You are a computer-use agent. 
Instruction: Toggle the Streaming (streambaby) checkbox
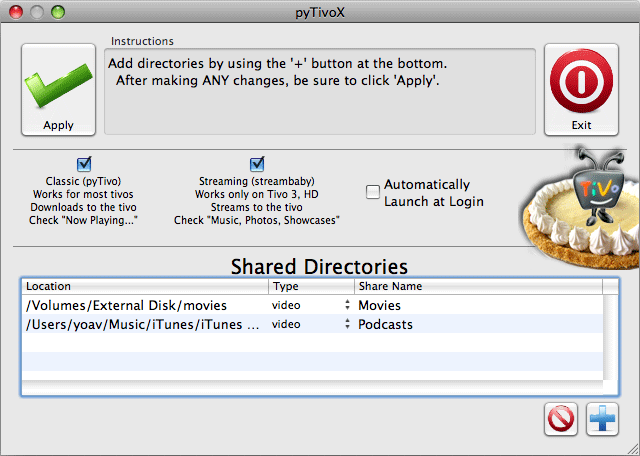(x=257, y=164)
